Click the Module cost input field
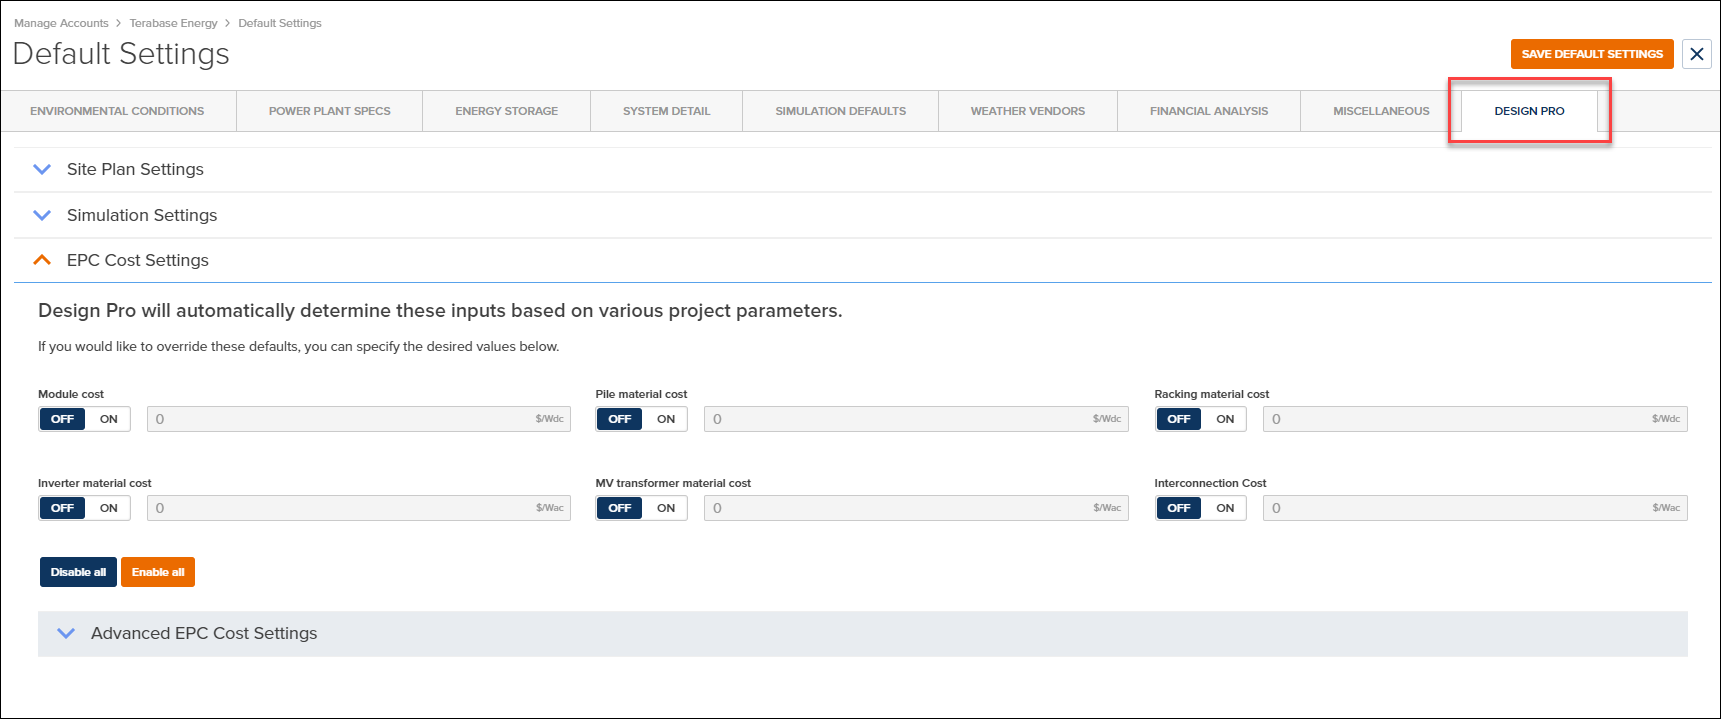 pyautogui.click(x=358, y=419)
